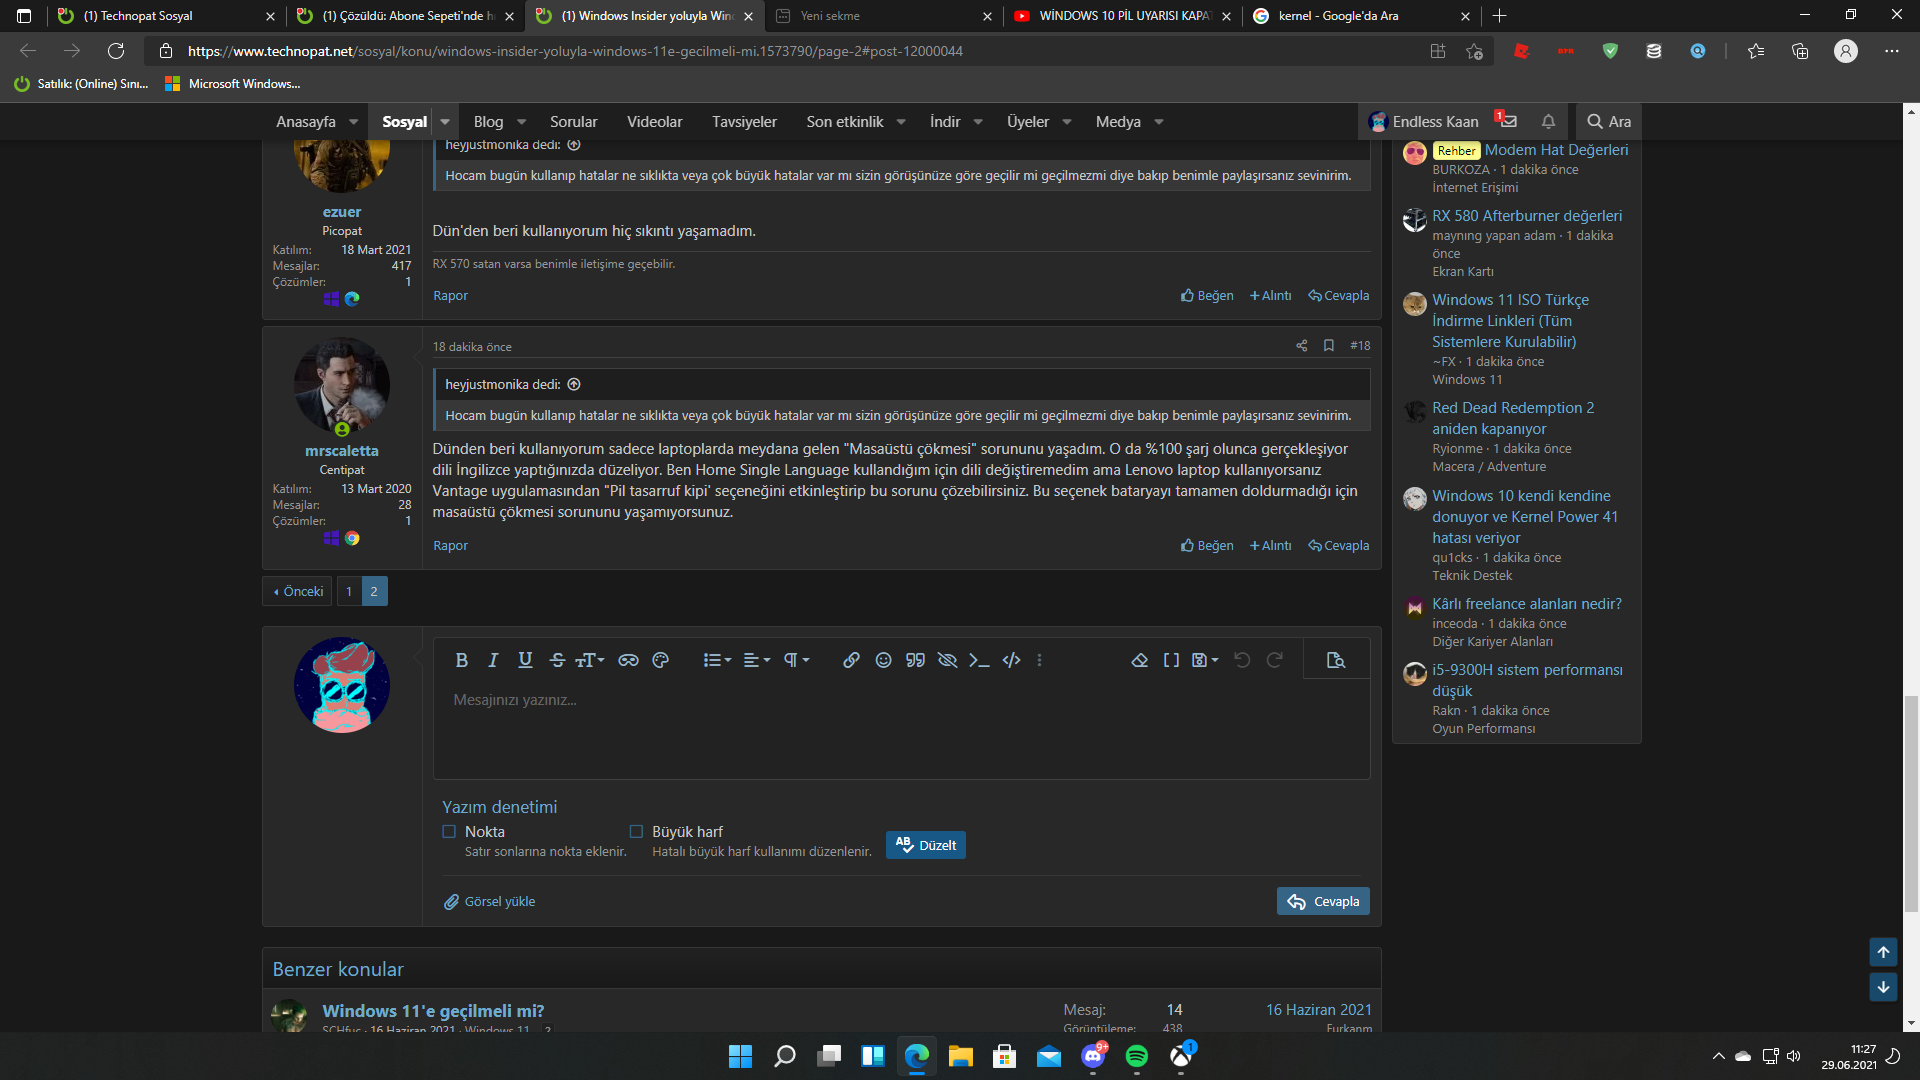Switch to the Technopat Sosyal browser tab
Viewport: 1920px width, 1080px height.
[140, 16]
